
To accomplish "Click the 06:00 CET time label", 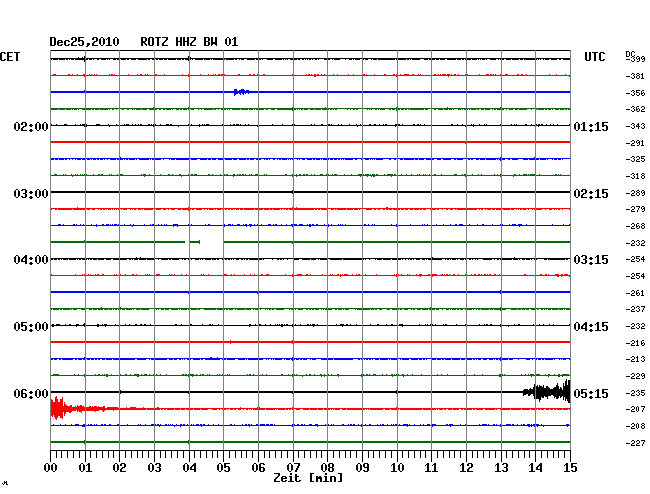I will 31,393.
